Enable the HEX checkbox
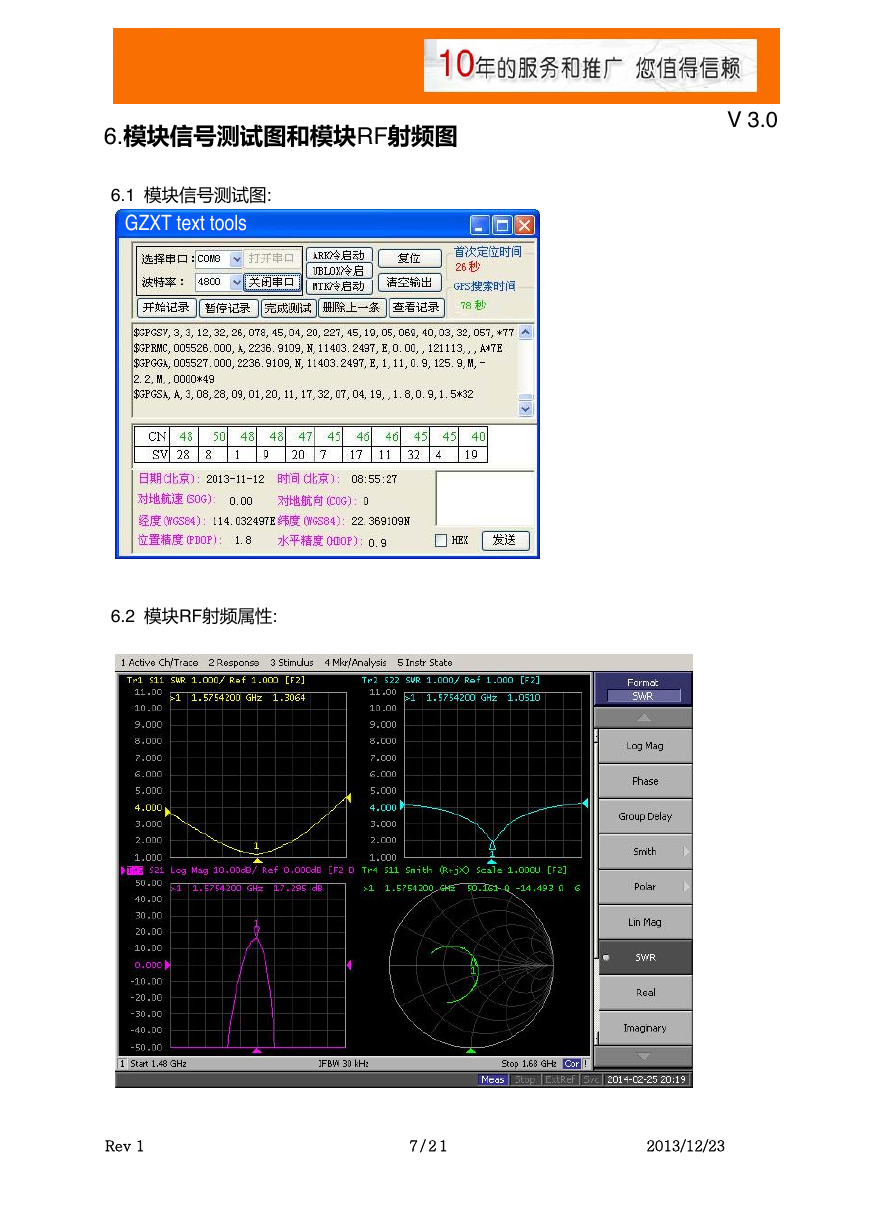Screen dimensions: 870x1228 (442, 541)
